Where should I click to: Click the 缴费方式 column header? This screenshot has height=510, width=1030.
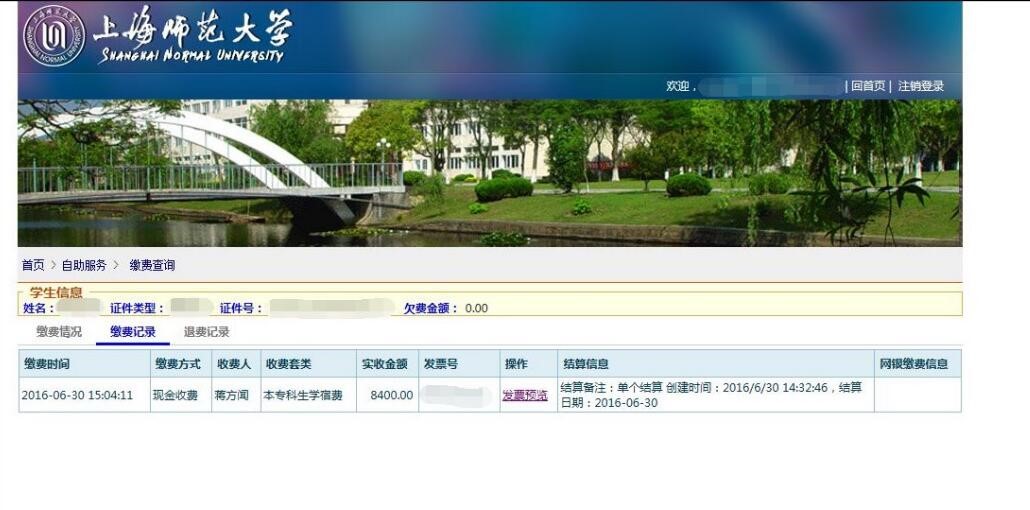[176, 364]
